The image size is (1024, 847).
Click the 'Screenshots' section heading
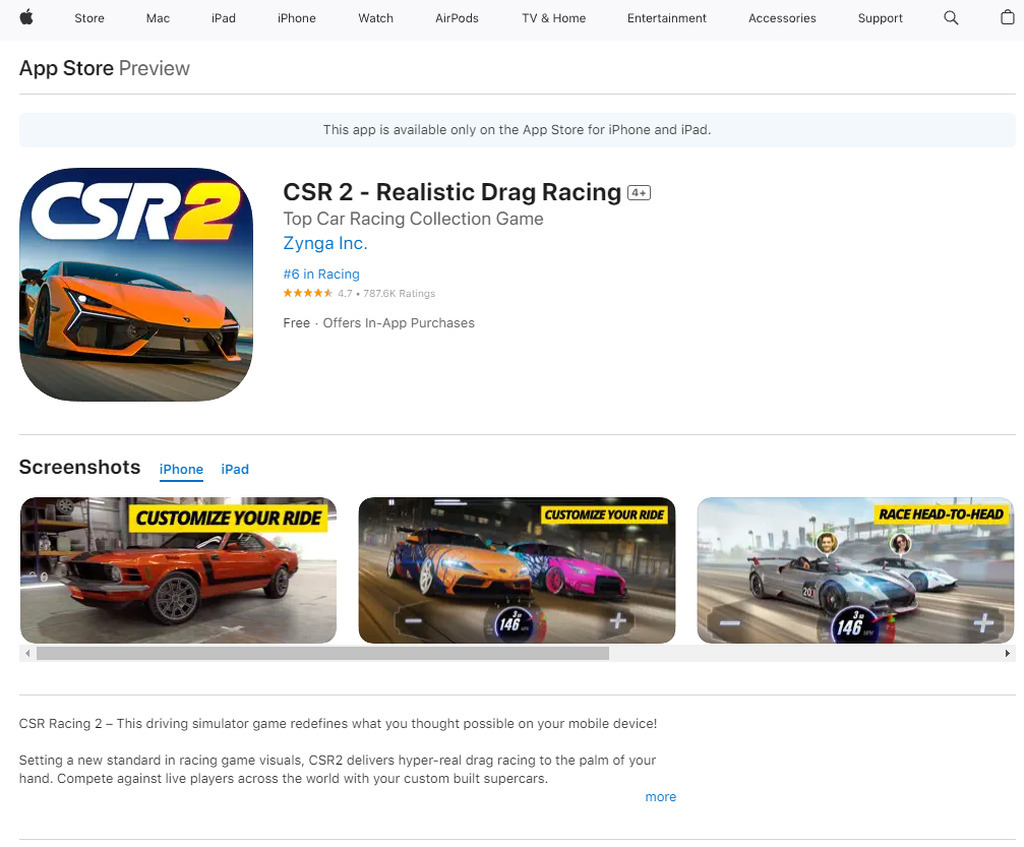click(80, 467)
